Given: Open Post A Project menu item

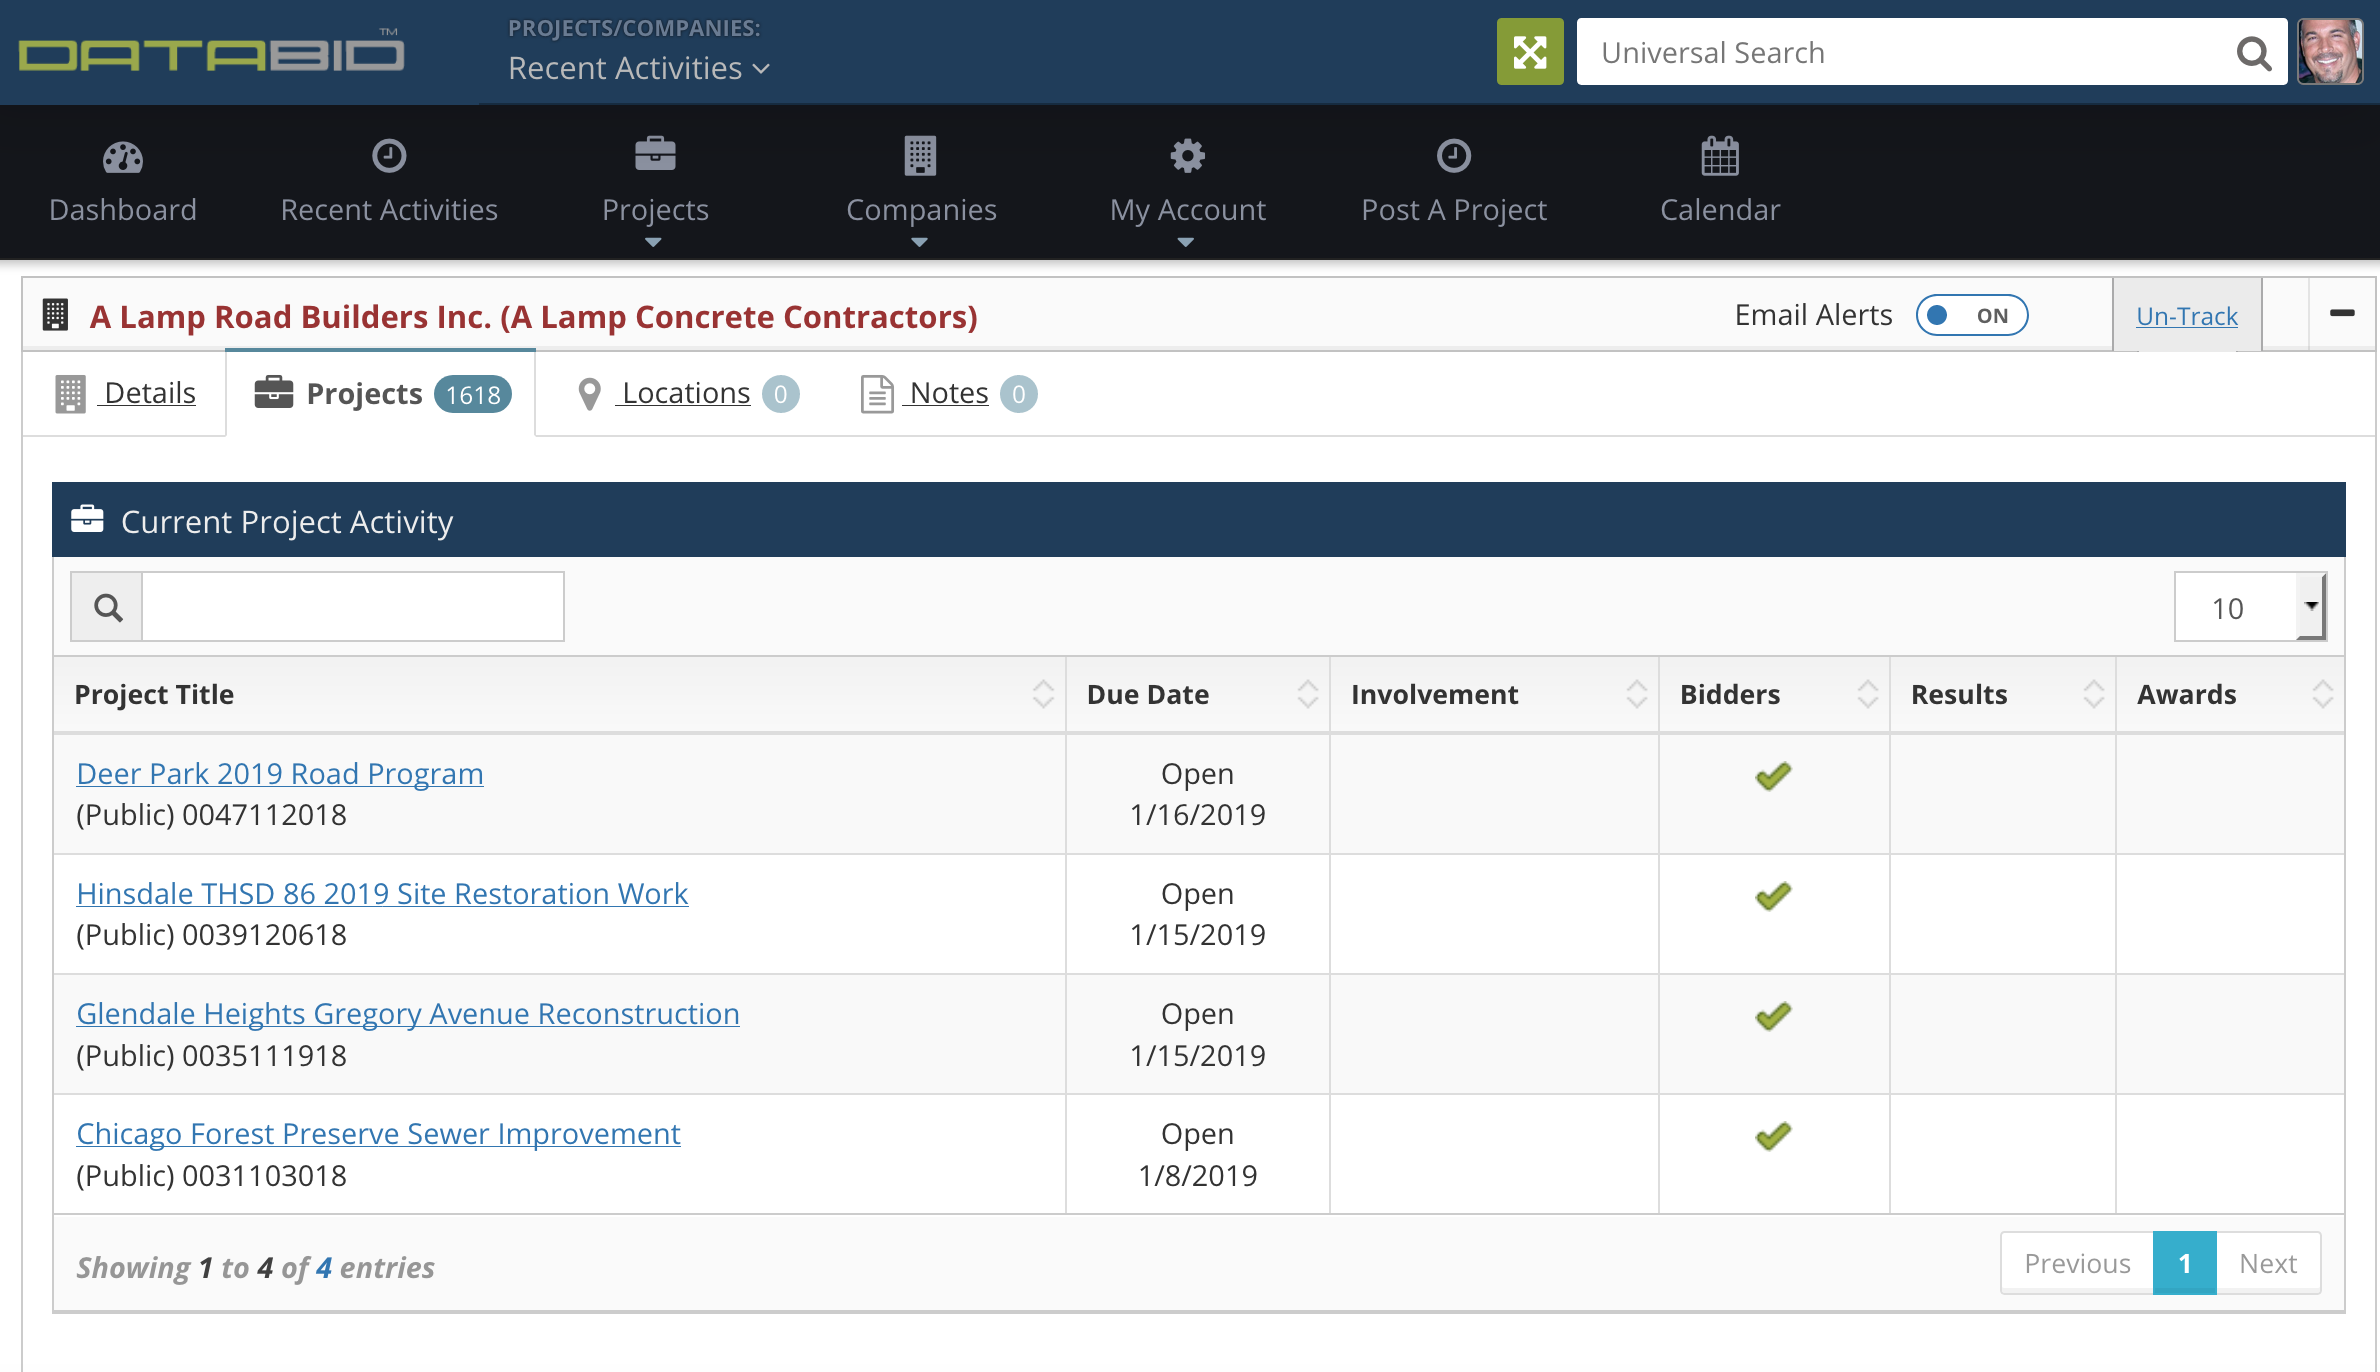Looking at the screenshot, I should pos(1453,183).
